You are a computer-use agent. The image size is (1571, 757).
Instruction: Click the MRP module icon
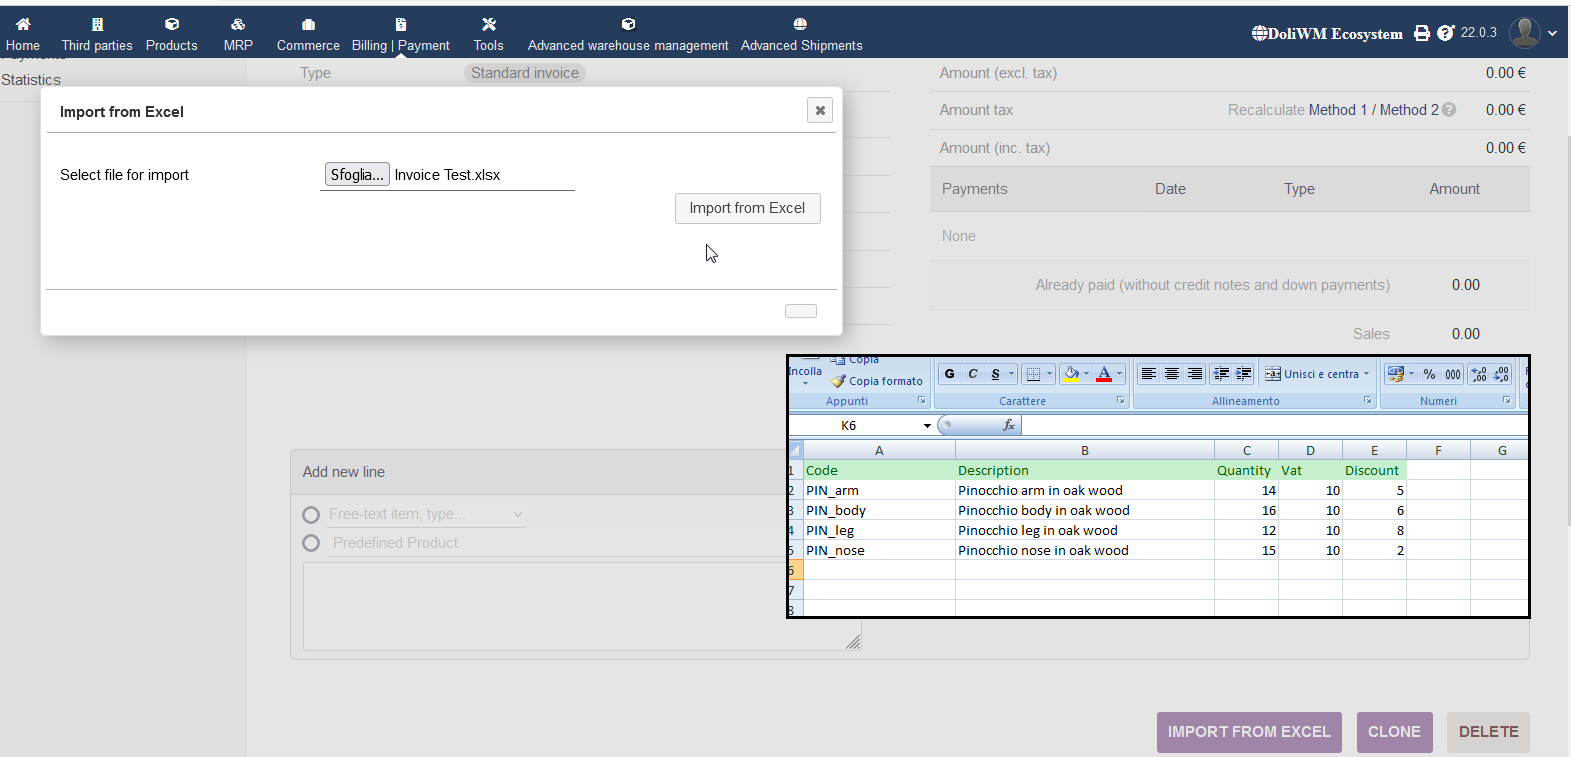click(238, 24)
